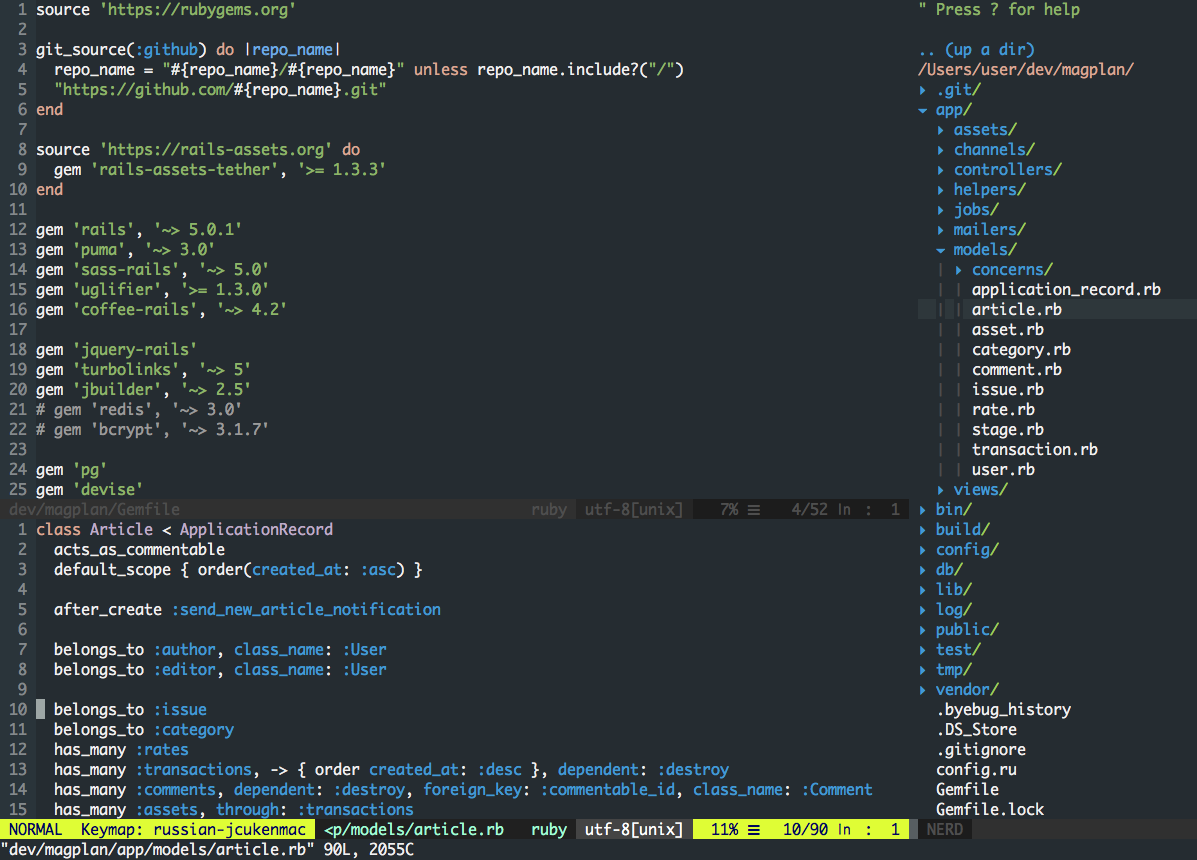Expand the controllers folder
The width and height of the screenshot is (1197, 860).
coord(941,170)
